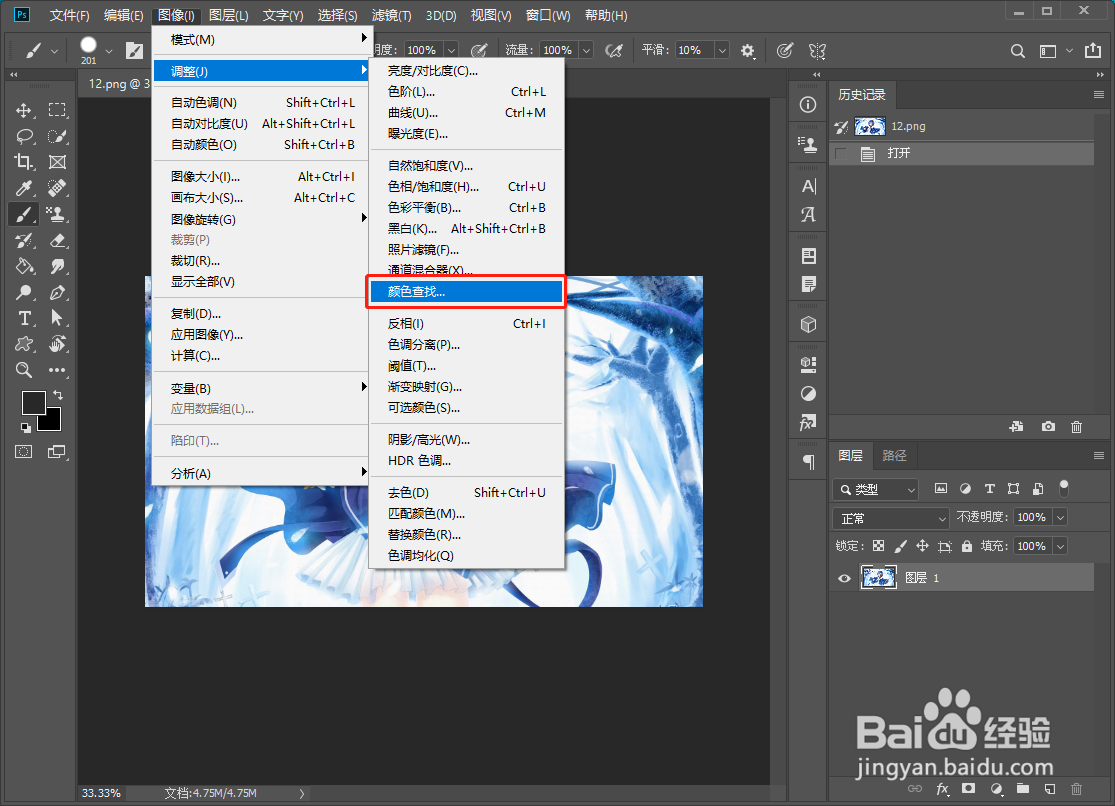Toggle layer filtering switch
This screenshot has height=806, width=1115.
point(1064,488)
